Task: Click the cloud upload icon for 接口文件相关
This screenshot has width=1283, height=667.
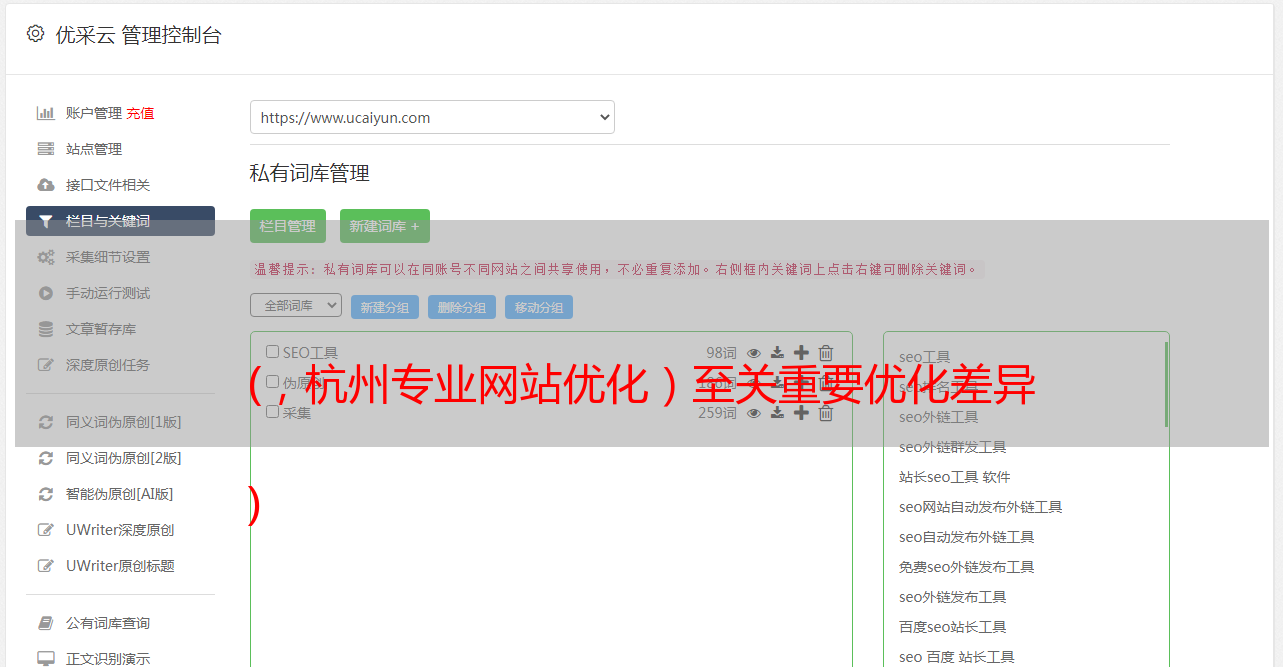Action: click(45, 185)
